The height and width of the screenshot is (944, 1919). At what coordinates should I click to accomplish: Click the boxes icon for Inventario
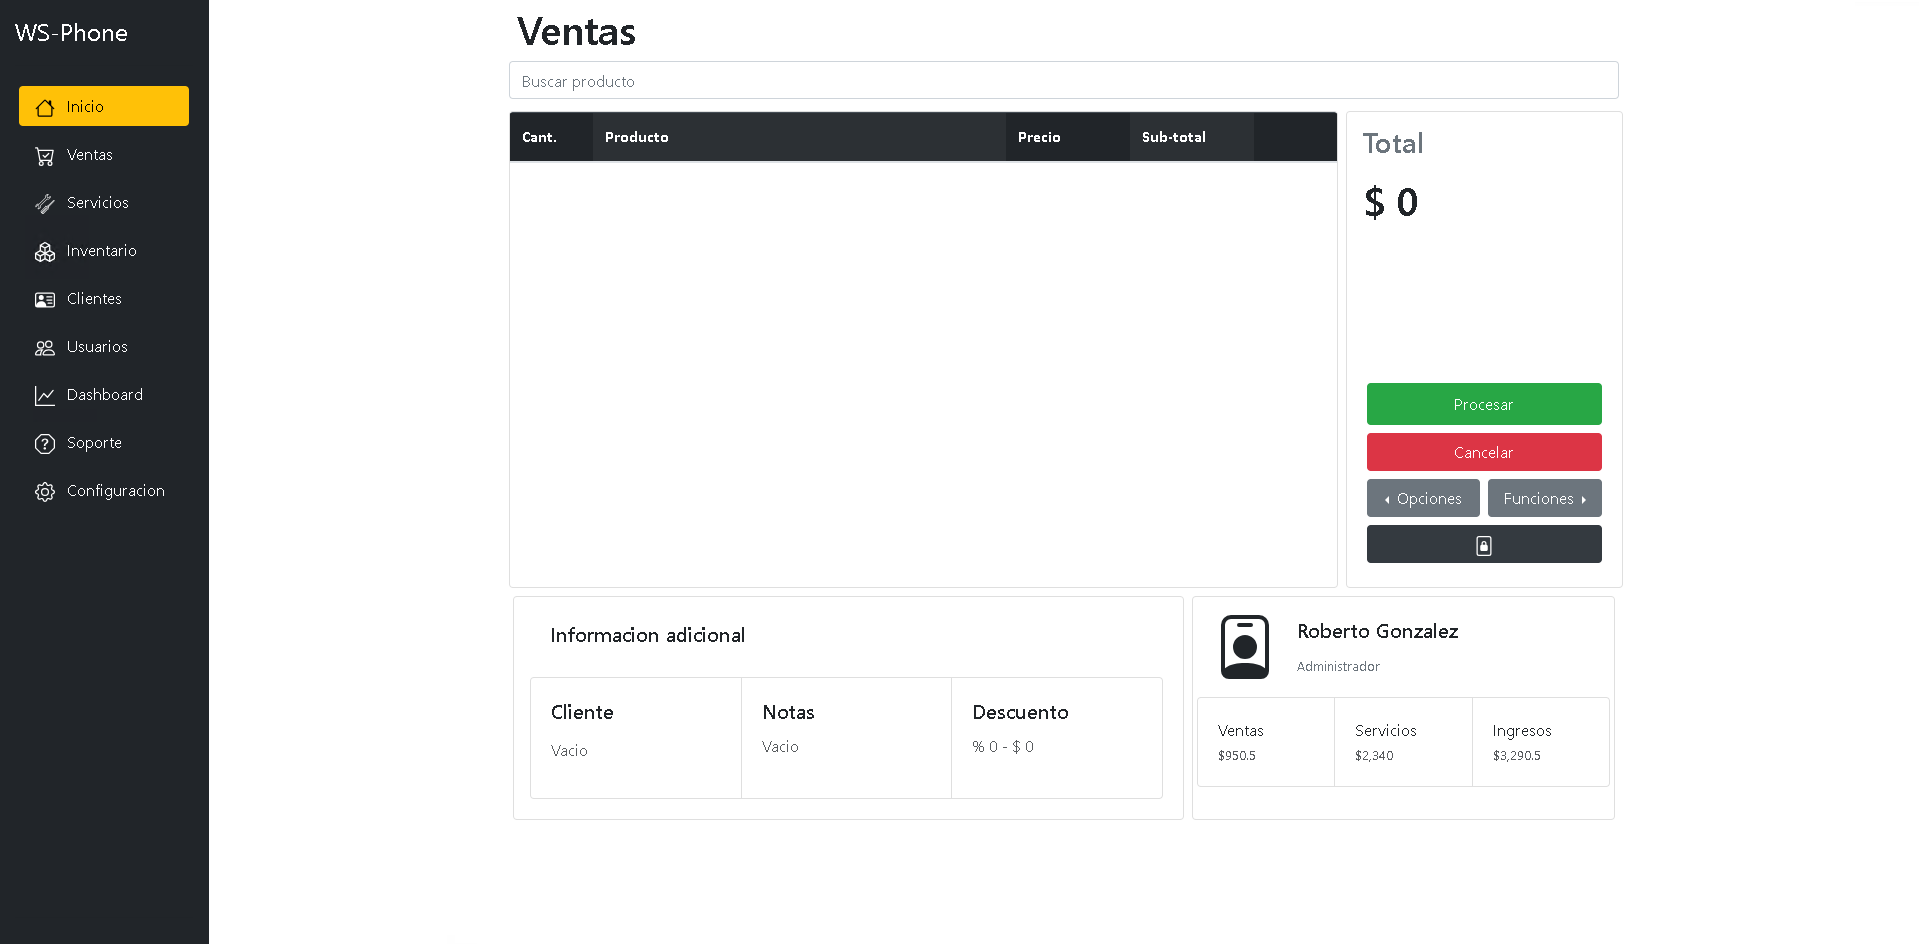[x=45, y=252]
